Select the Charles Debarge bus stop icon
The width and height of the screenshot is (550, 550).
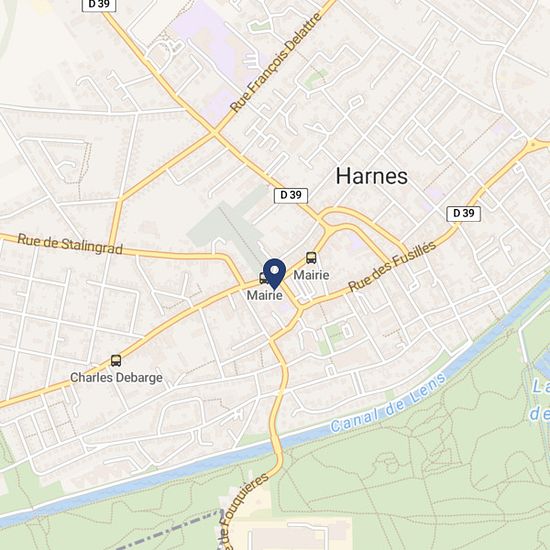pos(116,361)
